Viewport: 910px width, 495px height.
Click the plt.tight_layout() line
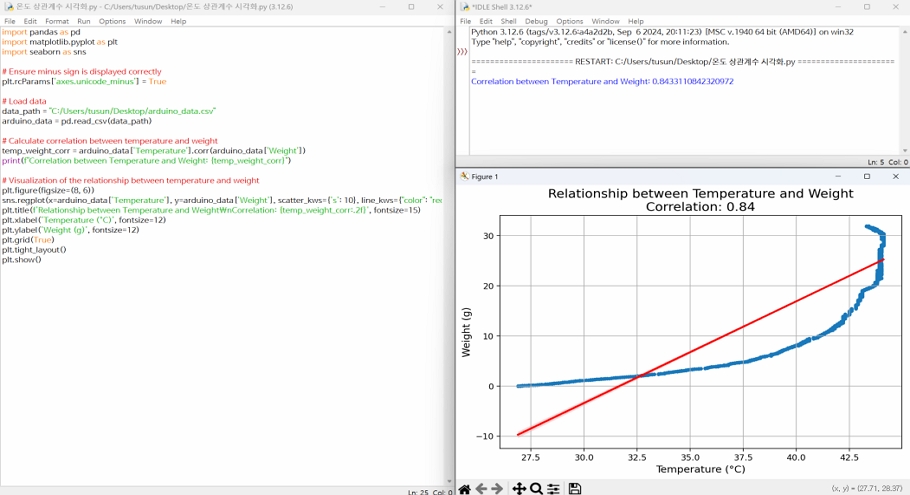pyautogui.click(x=34, y=250)
